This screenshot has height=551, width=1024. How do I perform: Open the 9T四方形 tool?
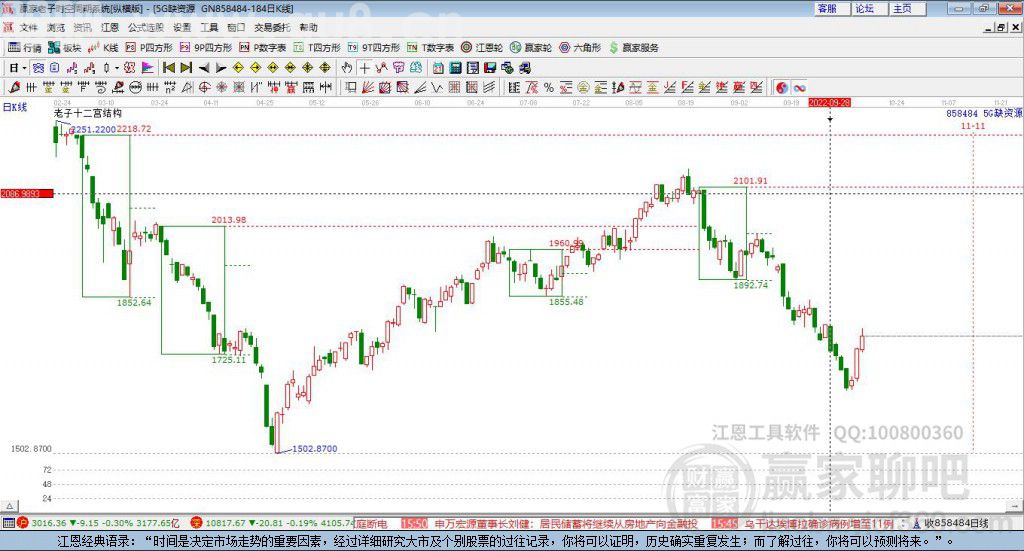(x=374, y=48)
